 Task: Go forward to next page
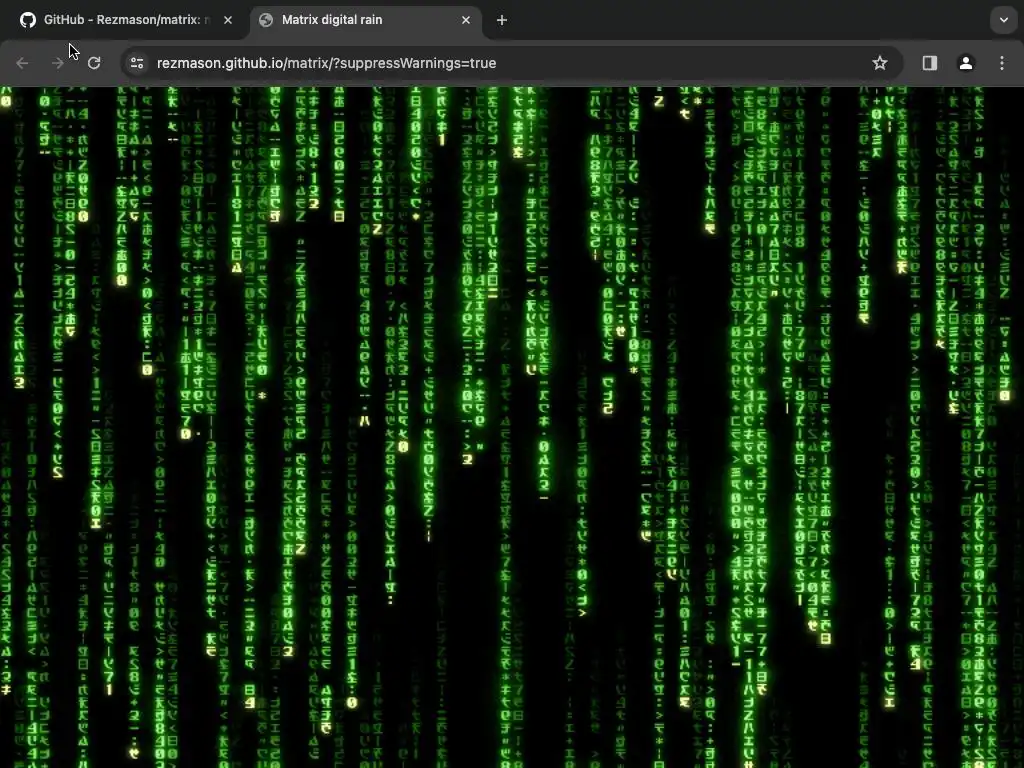57,63
